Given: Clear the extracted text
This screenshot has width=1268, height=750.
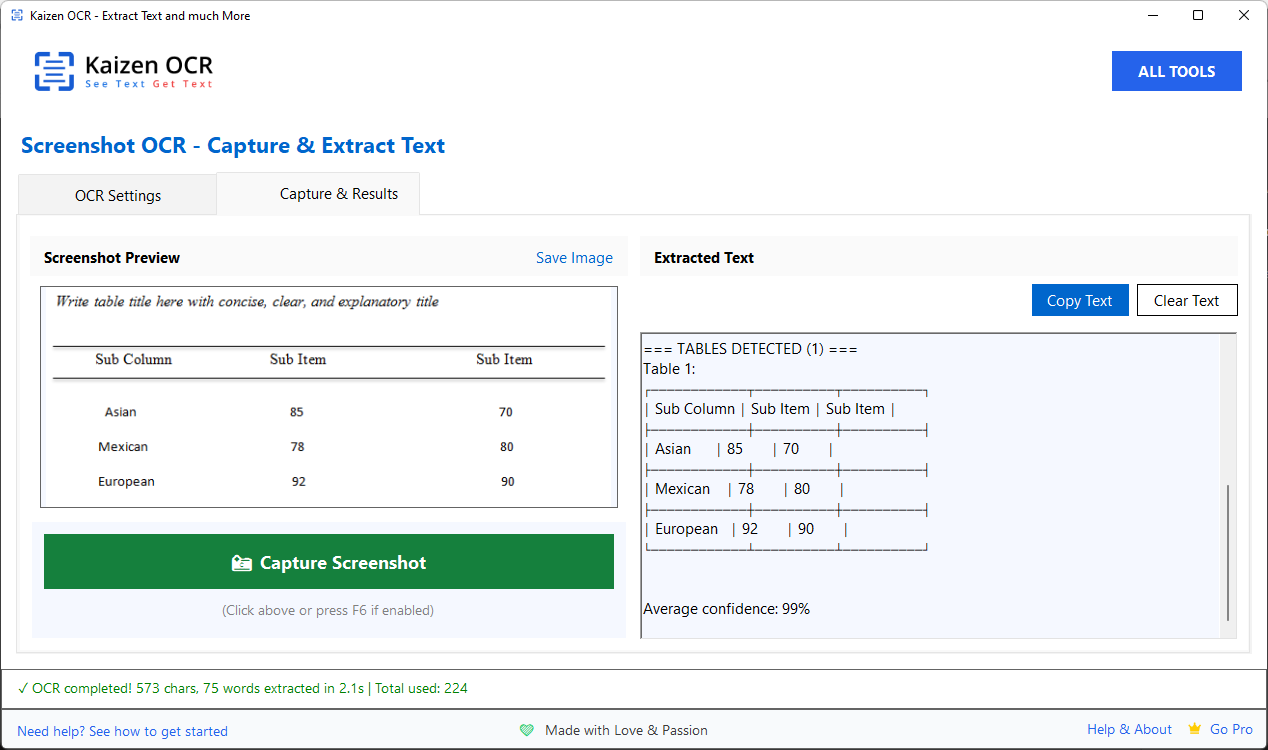Looking at the screenshot, I should pyautogui.click(x=1187, y=300).
